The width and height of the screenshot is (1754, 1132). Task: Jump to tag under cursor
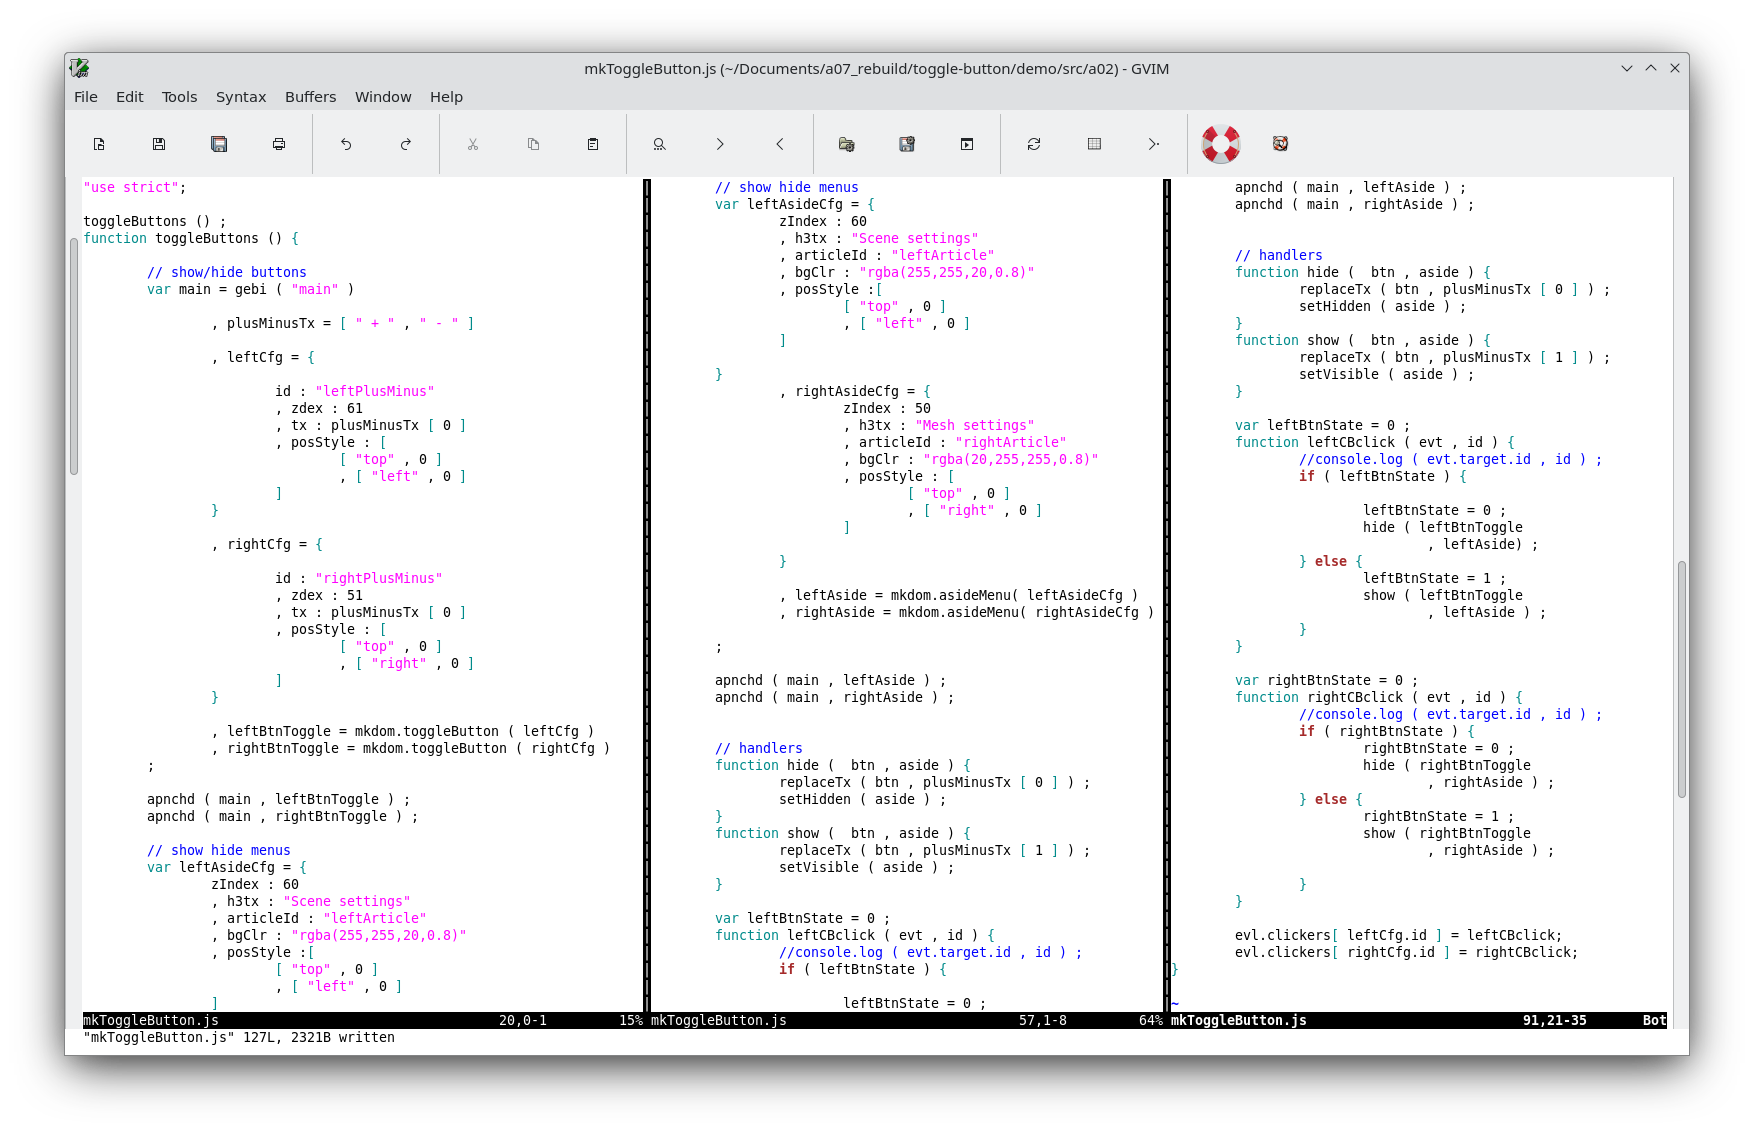click(x=1154, y=144)
